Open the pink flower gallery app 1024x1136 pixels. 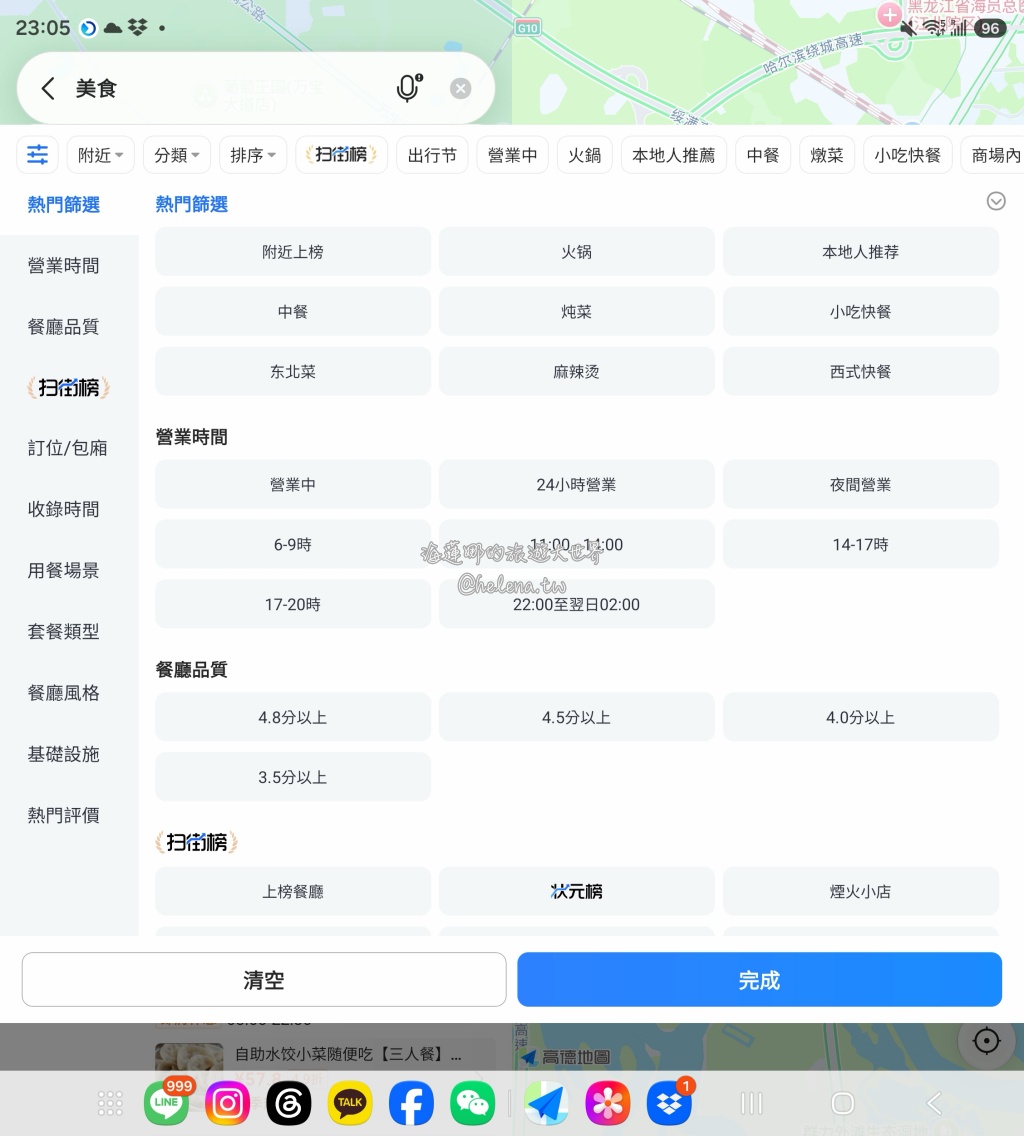click(x=607, y=1103)
